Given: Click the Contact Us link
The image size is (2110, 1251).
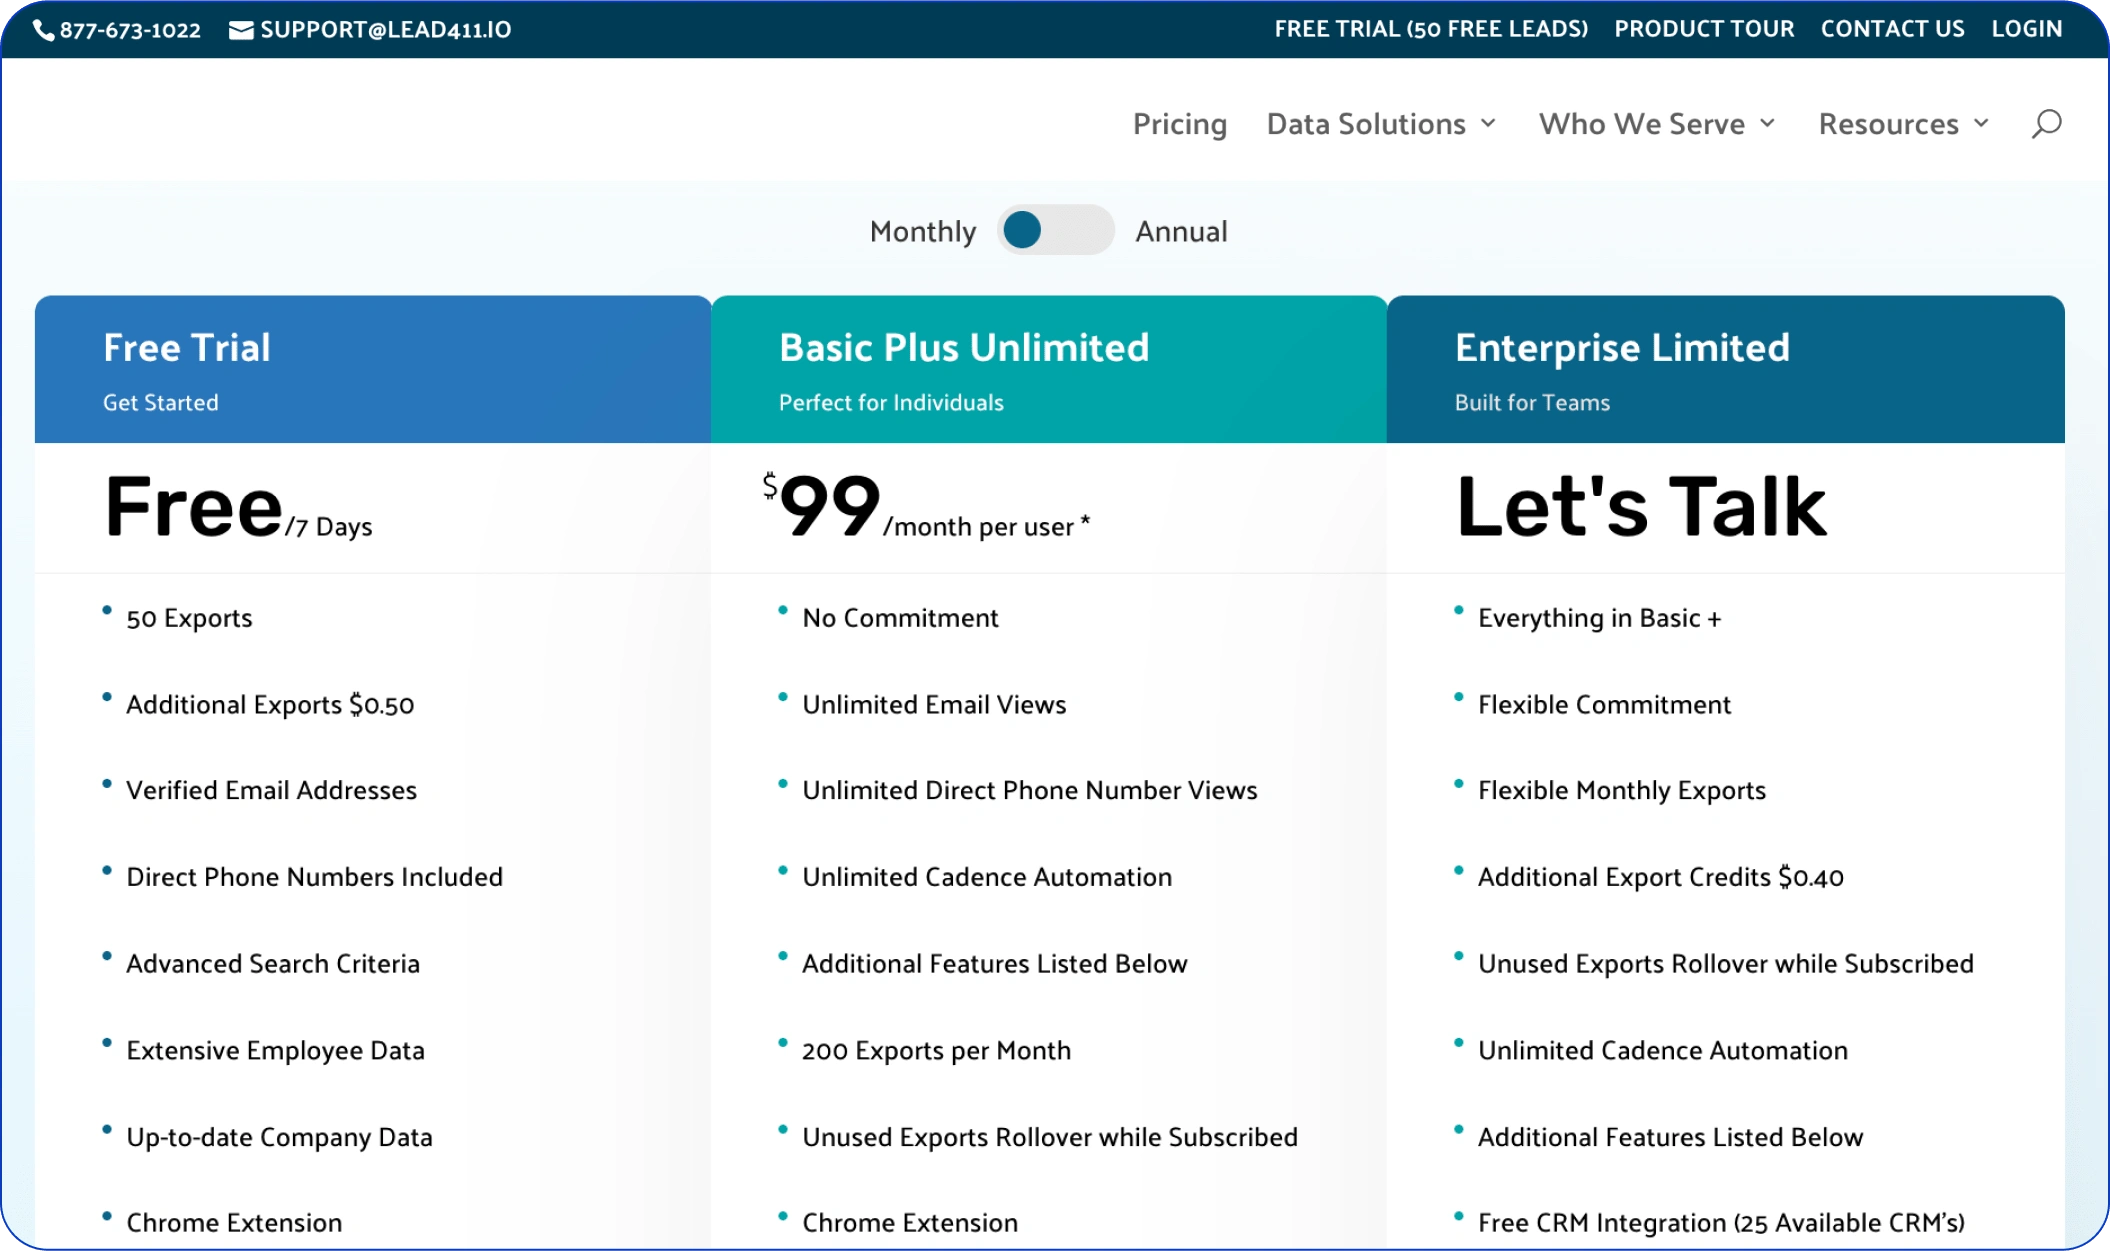Looking at the screenshot, I should tap(1892, 29).
